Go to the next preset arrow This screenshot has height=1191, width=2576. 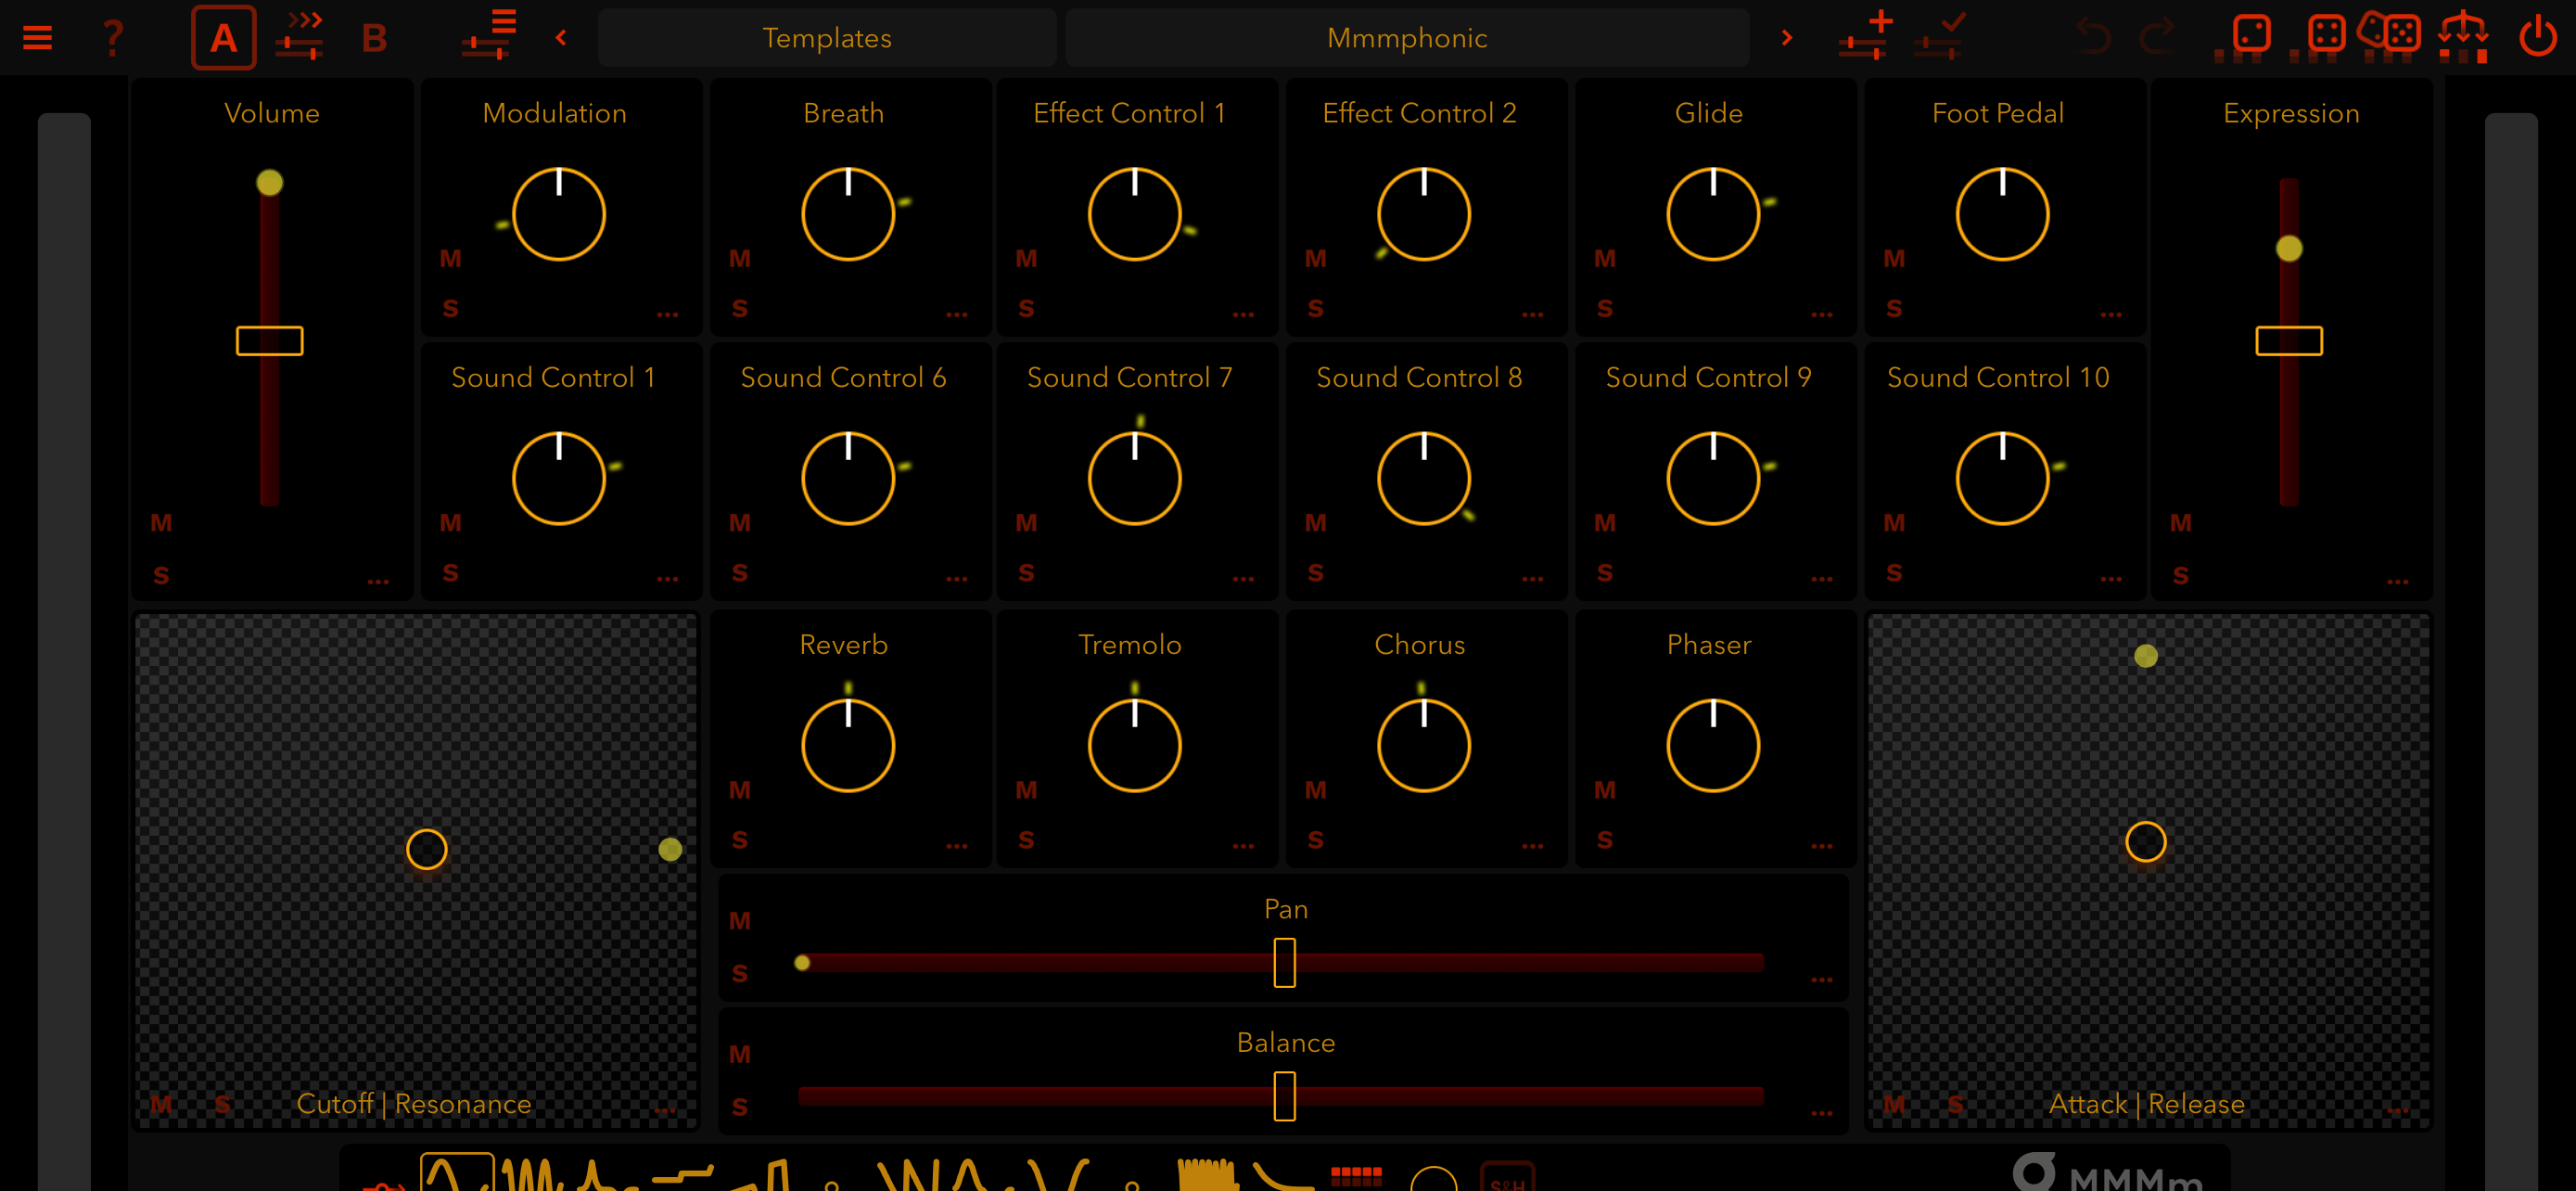(x=1787, y=38)
